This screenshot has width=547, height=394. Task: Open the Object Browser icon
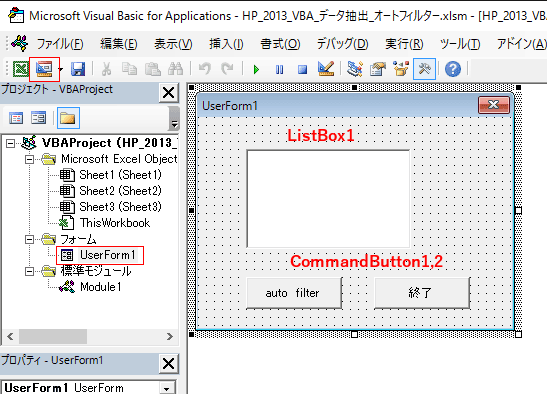pyautogui.click(x=401, y=69)
